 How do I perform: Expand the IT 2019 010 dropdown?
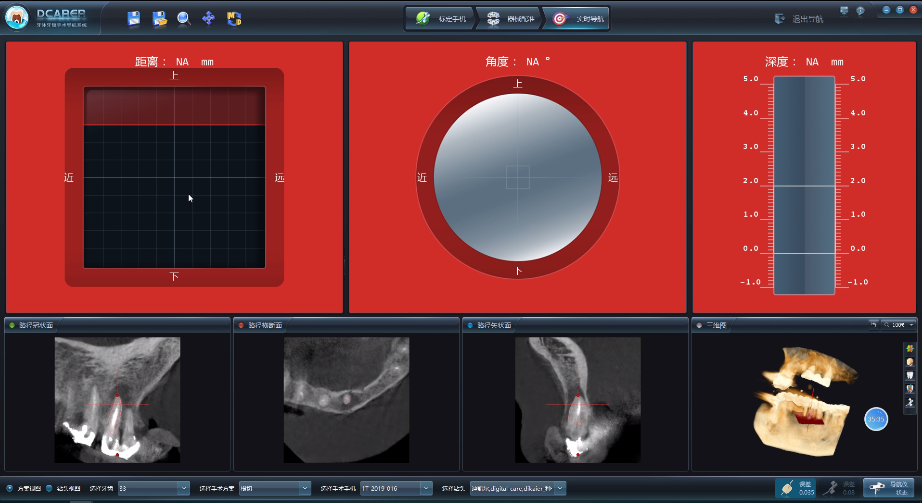click(396, 488)
